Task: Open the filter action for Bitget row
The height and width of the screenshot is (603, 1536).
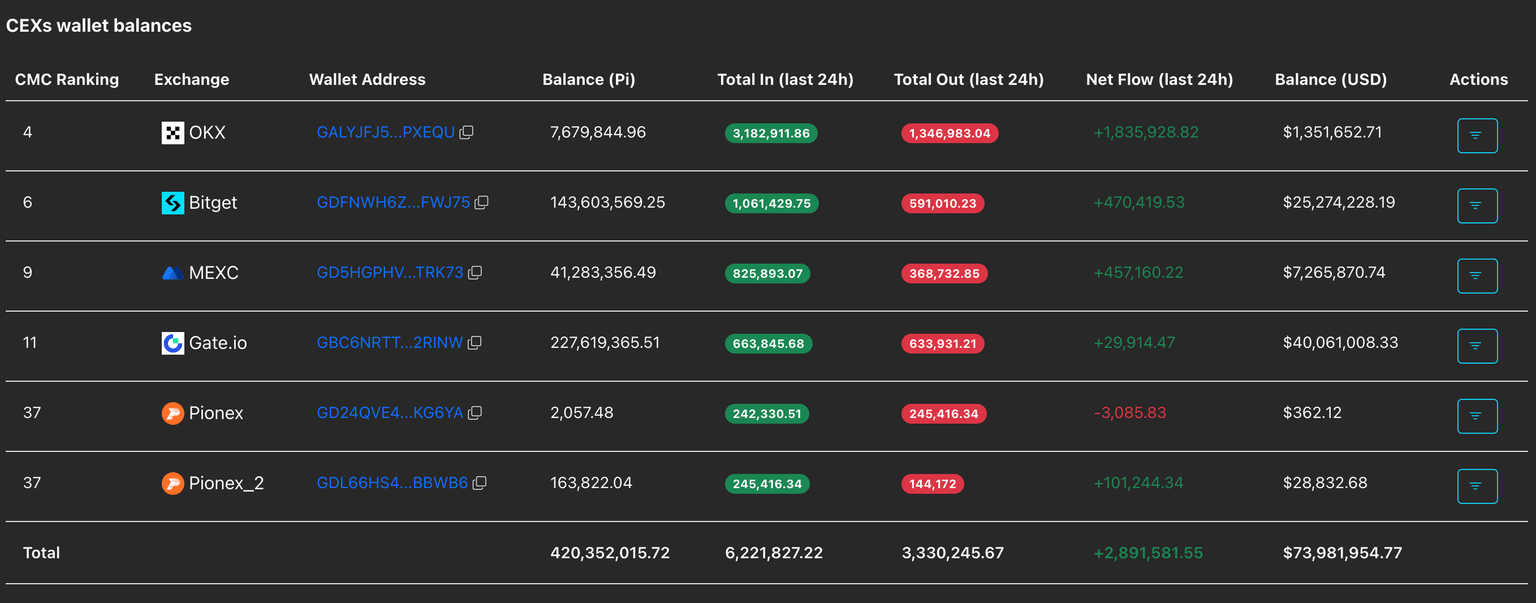Action: point(1476,206)
